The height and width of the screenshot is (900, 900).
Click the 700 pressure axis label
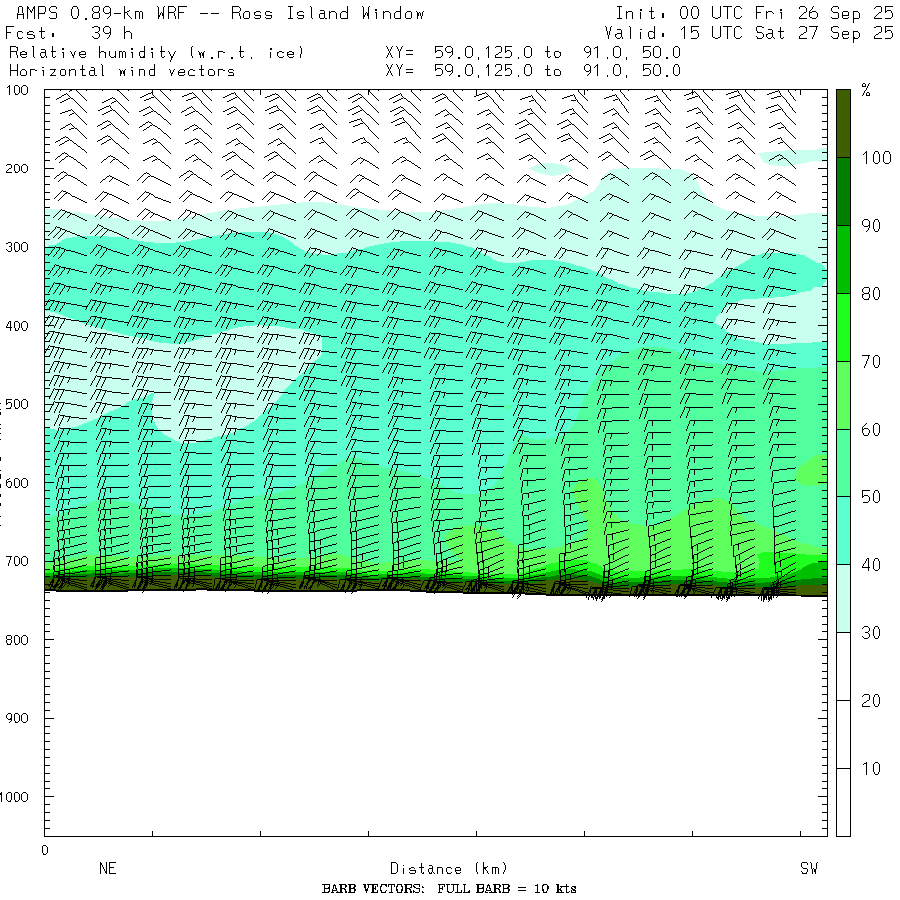tap(17, 561)
